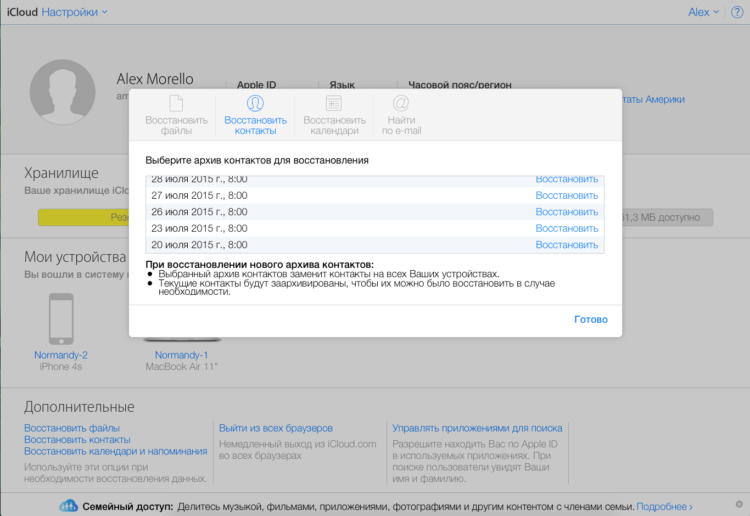Dismiss the Family Sharing banner with its close icon
Screen dimensions: 750x516
(x=739, y=504)
